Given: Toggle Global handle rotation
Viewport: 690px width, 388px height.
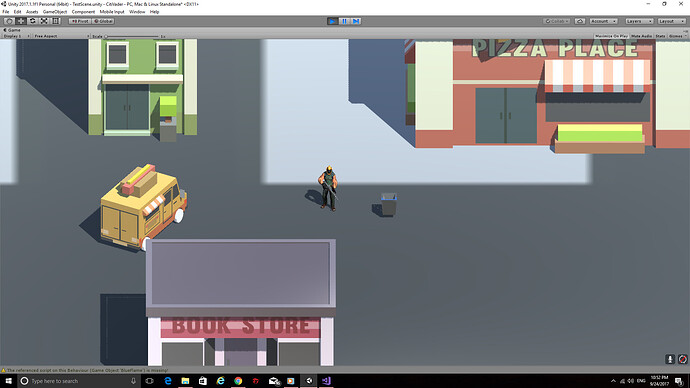Looking at the screenshot, I should point(103,21).
